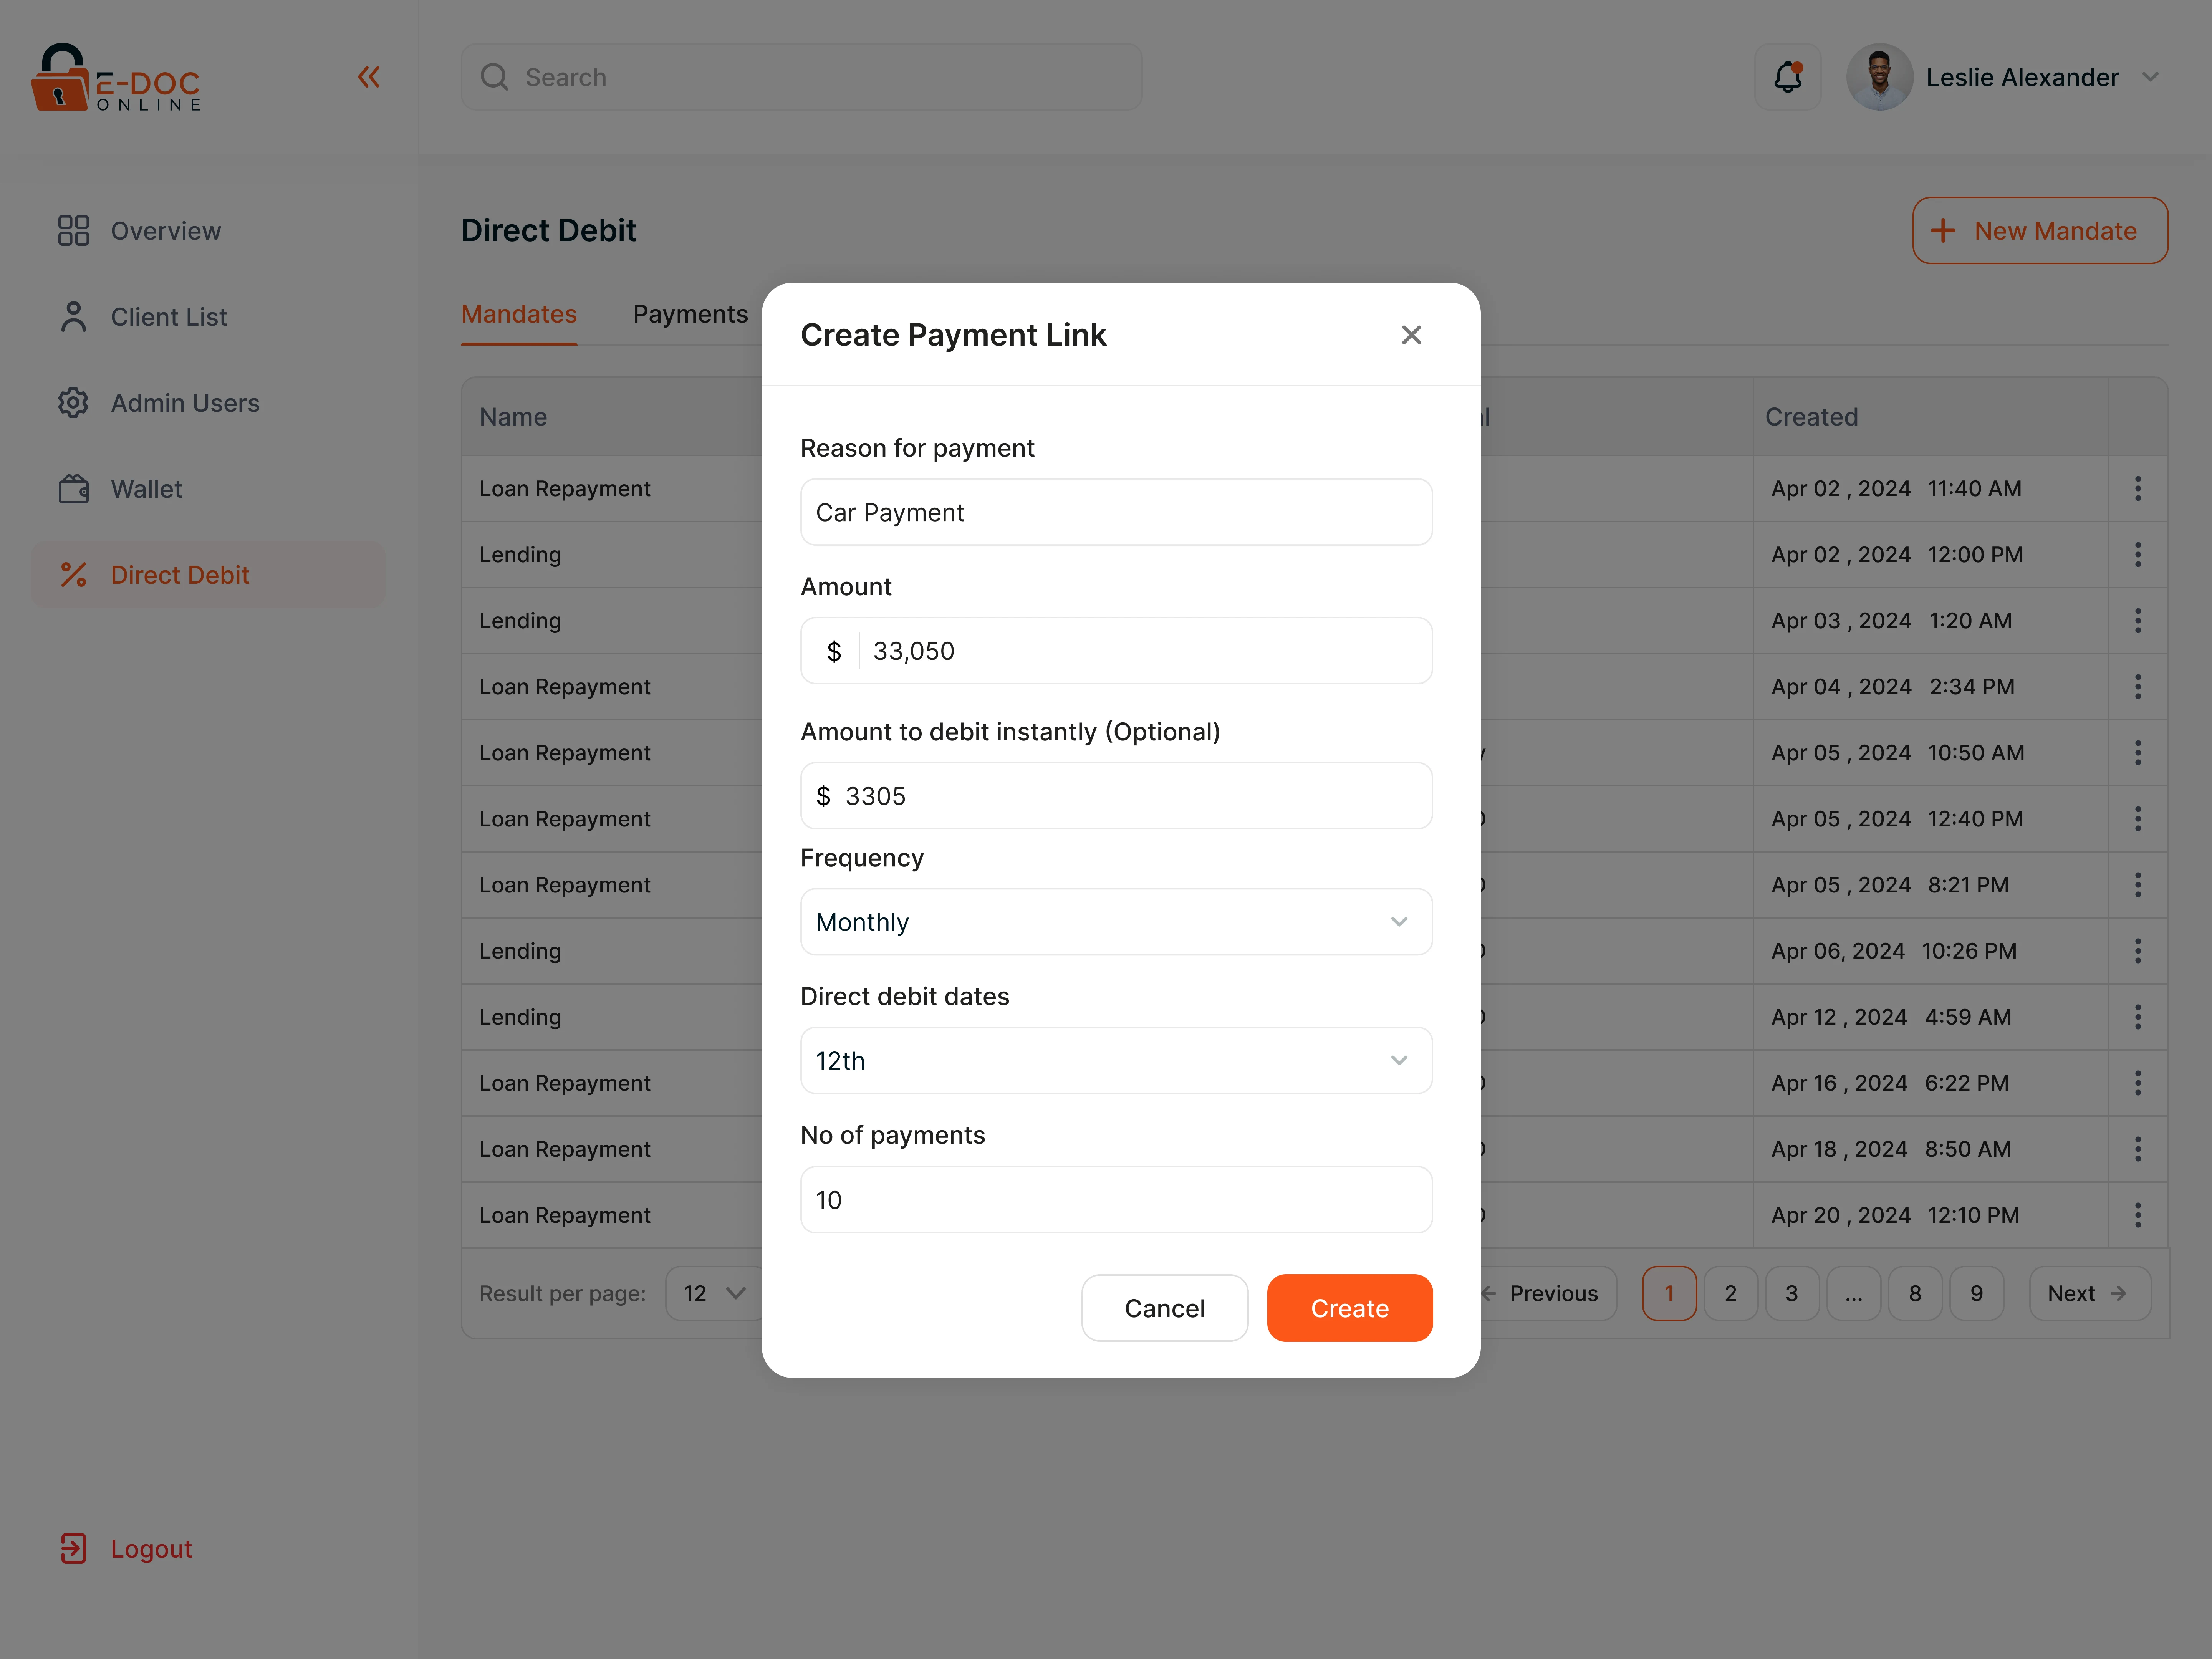Screen dimensions: 2212x1659
Task: Select page 8 in pagination
Action: click(1915, 1294)
